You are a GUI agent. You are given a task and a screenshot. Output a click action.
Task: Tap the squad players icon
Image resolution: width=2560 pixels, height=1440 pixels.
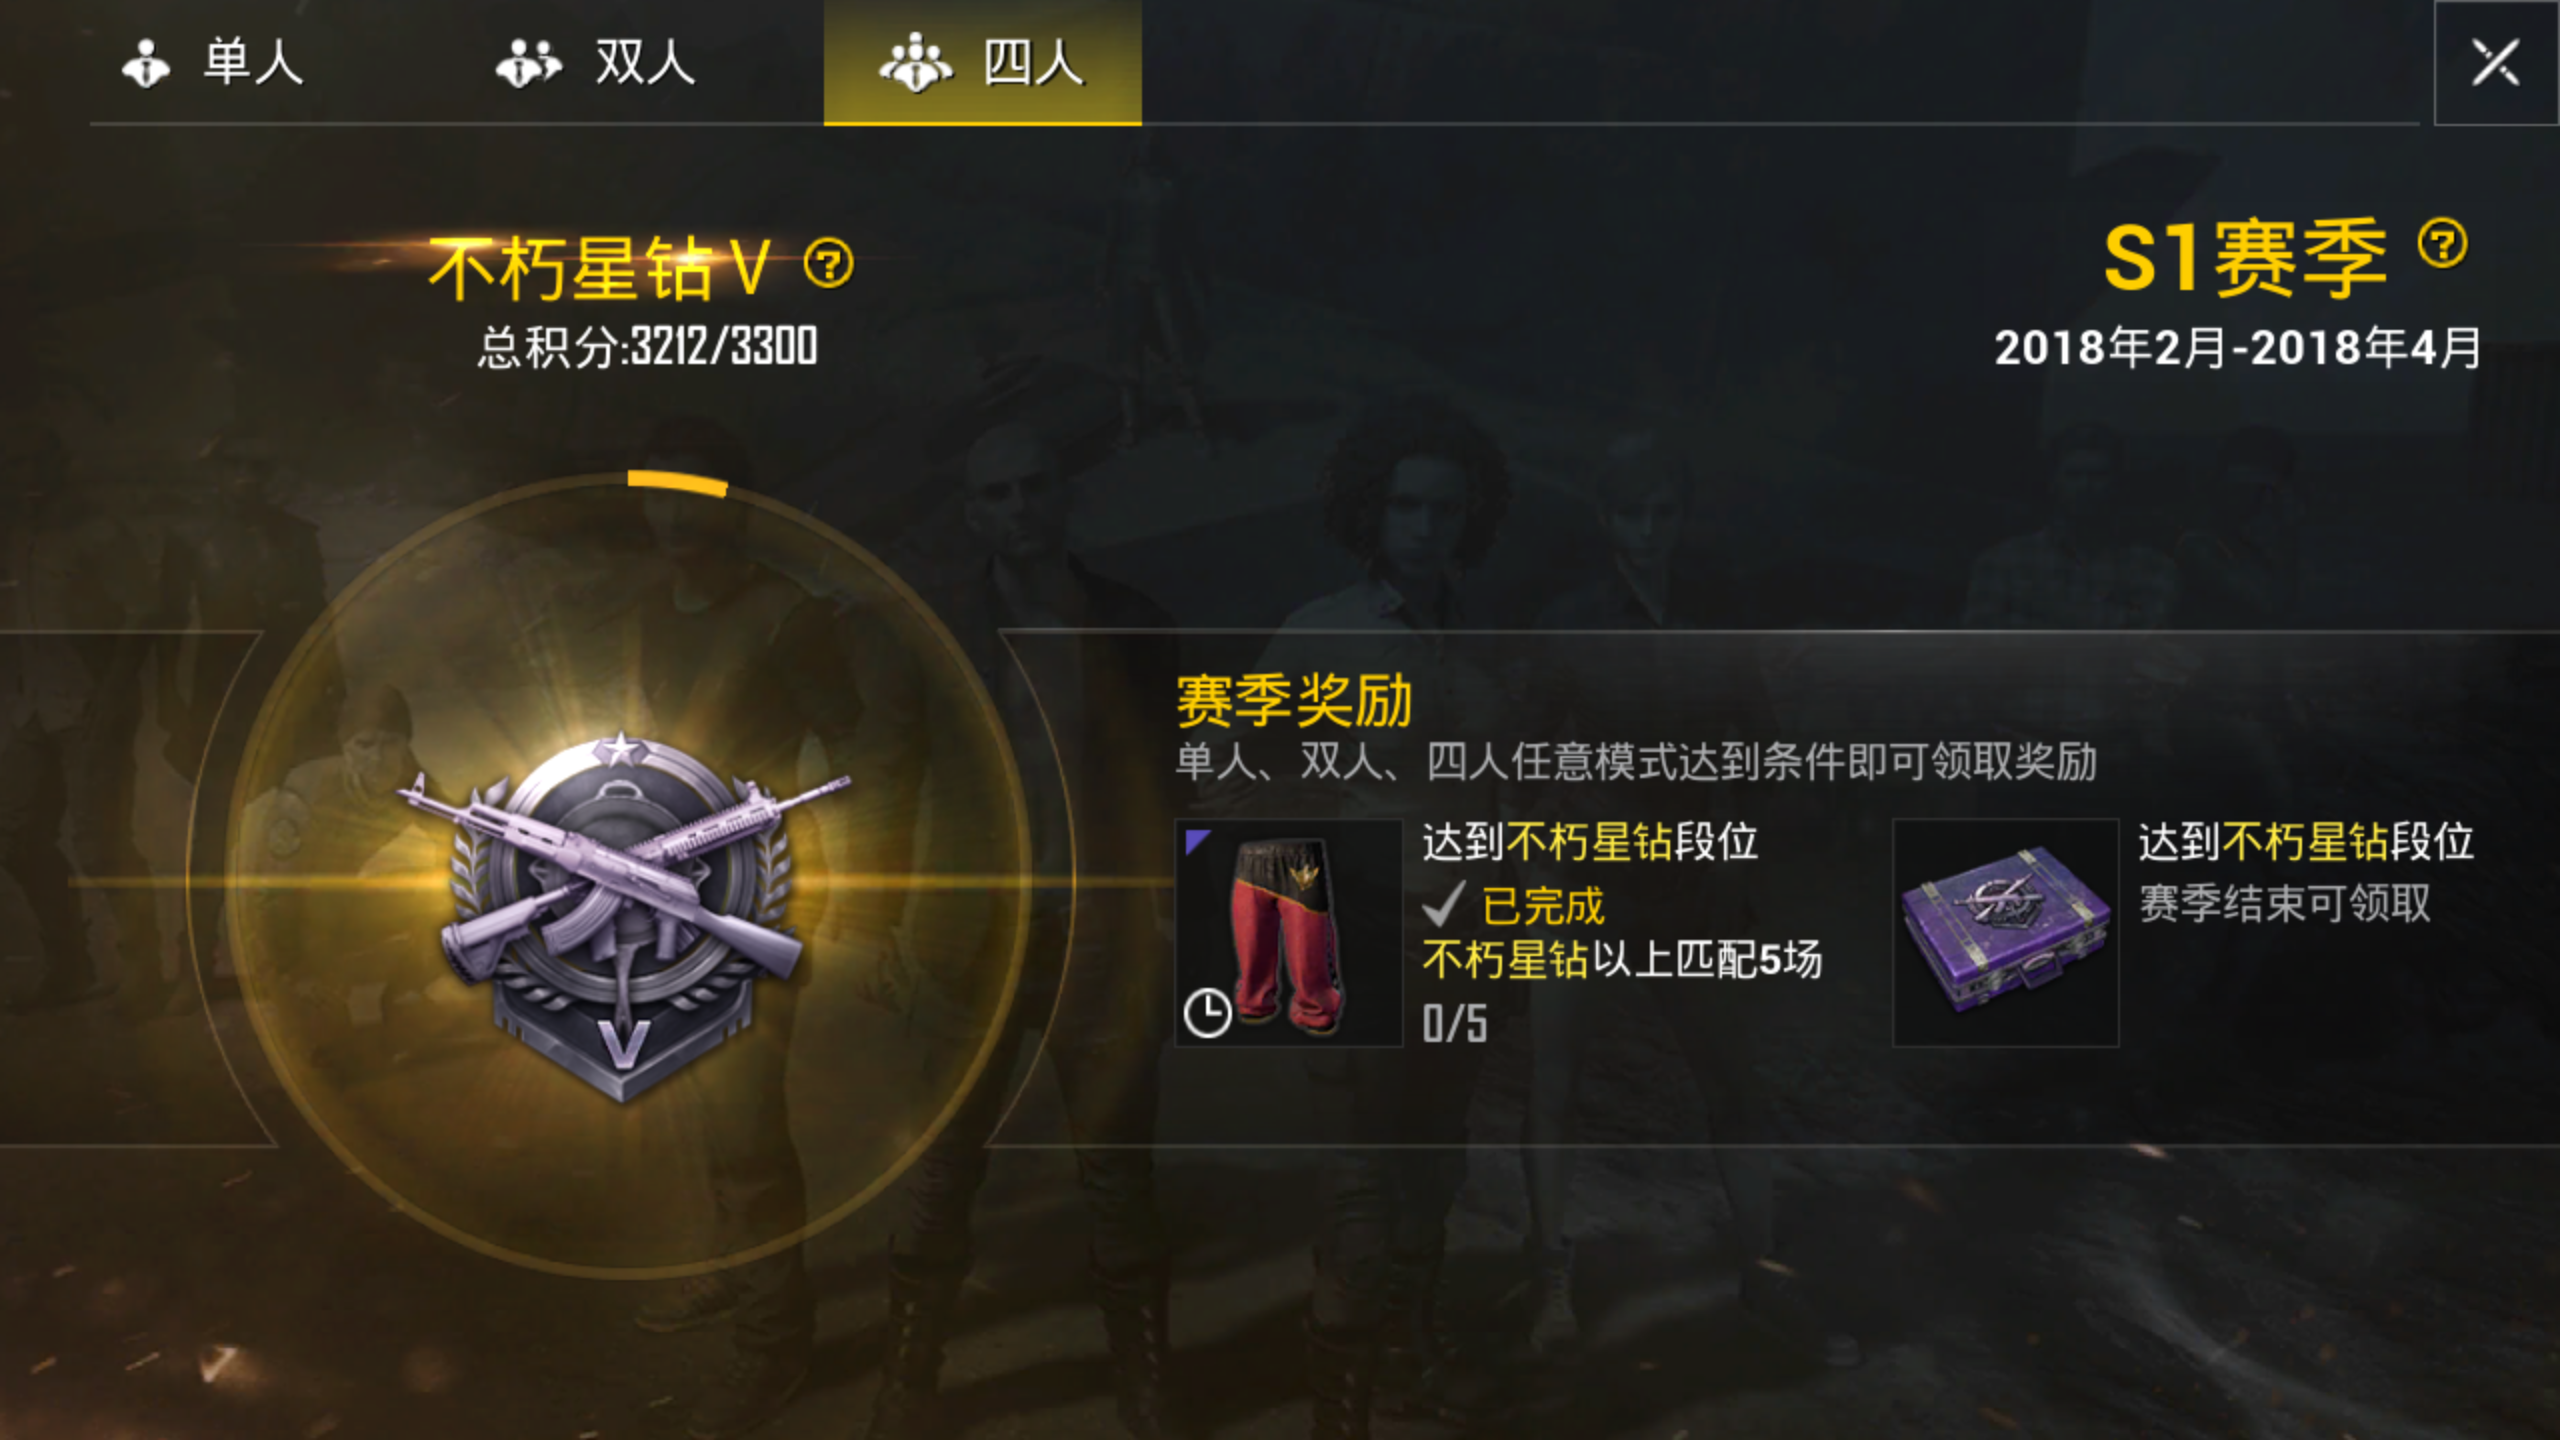(915, 62)
